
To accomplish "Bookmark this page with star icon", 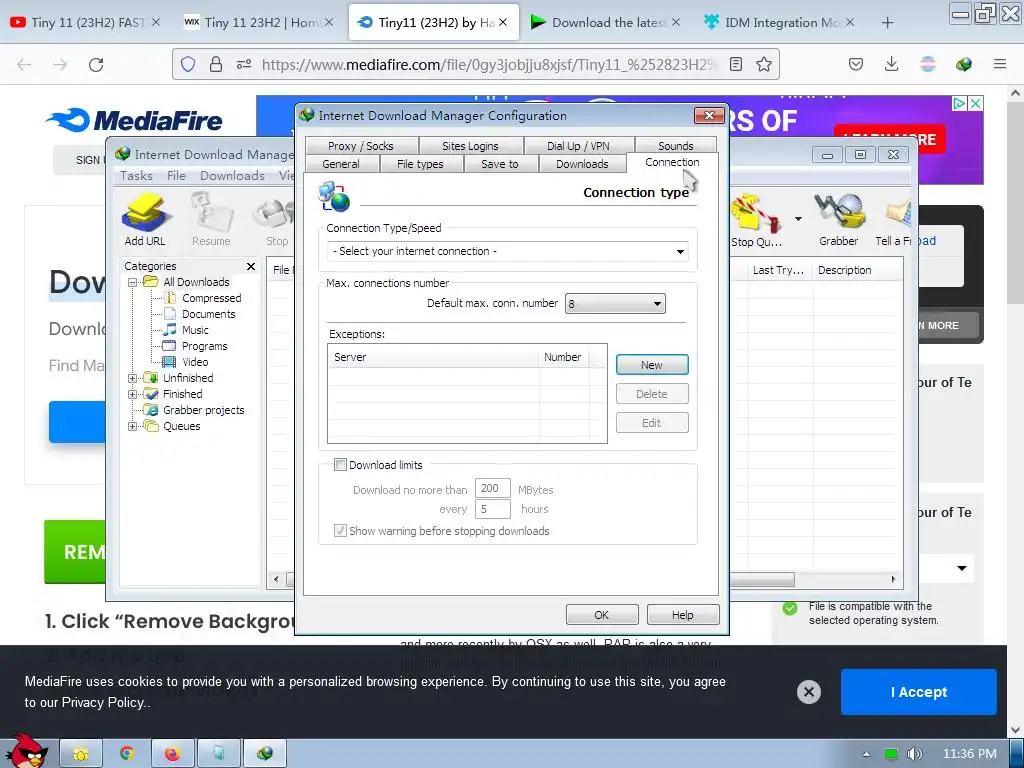I will [763, 64].
